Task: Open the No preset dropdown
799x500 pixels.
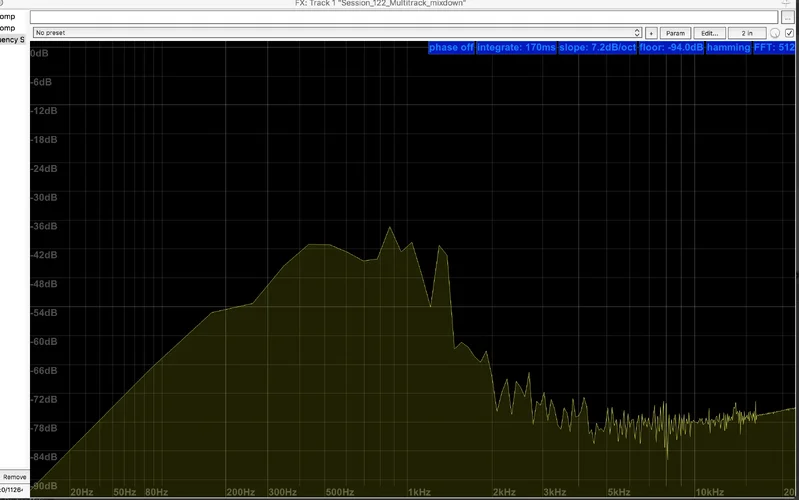Action: (337, 33)
